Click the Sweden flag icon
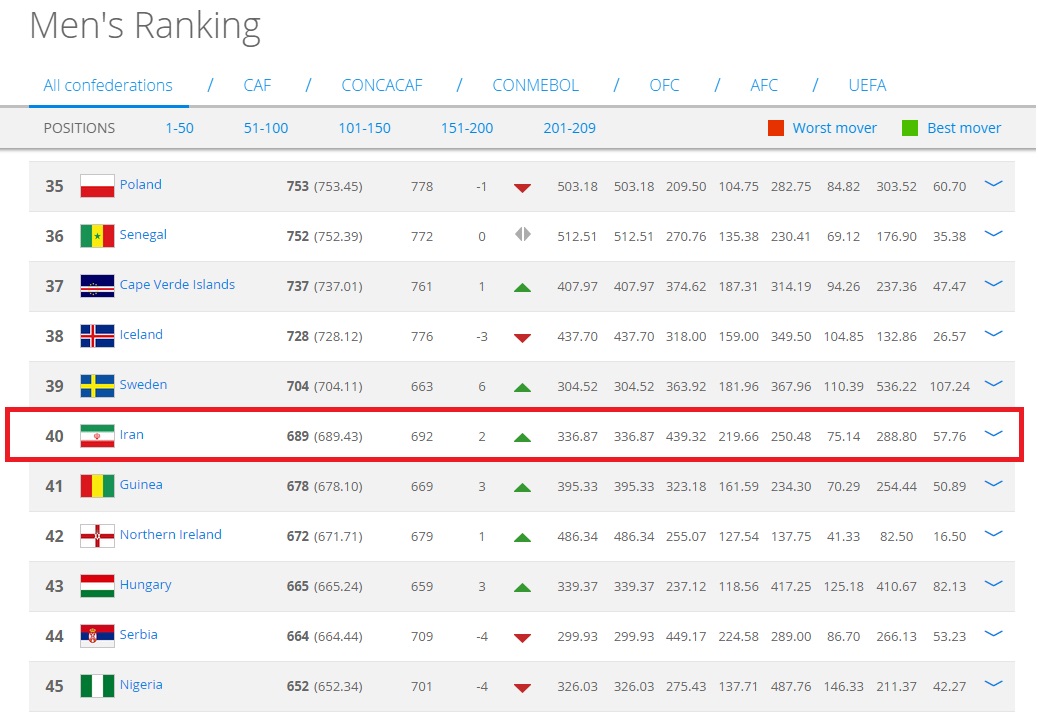The image size is (1038, 722). (97, 386)
